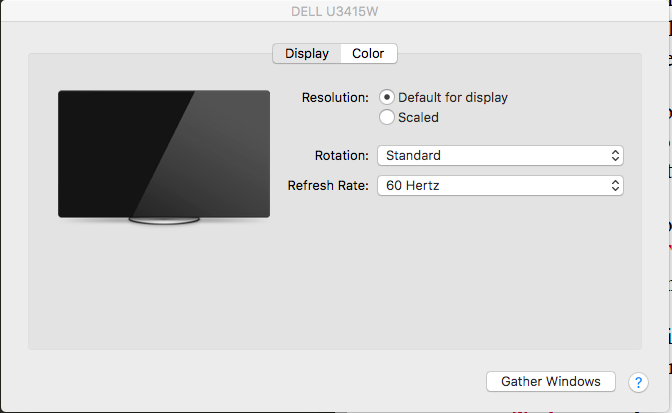Click the 'Scaled' label text
The height and width of the screenshot is (413, 672).
[418, 117]
